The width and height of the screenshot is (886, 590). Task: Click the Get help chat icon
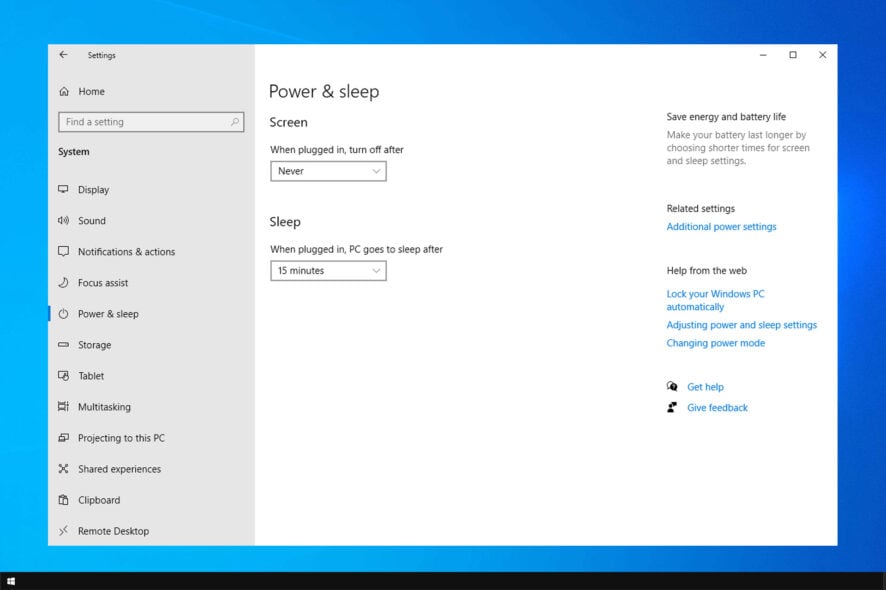(x=672, y=387)
